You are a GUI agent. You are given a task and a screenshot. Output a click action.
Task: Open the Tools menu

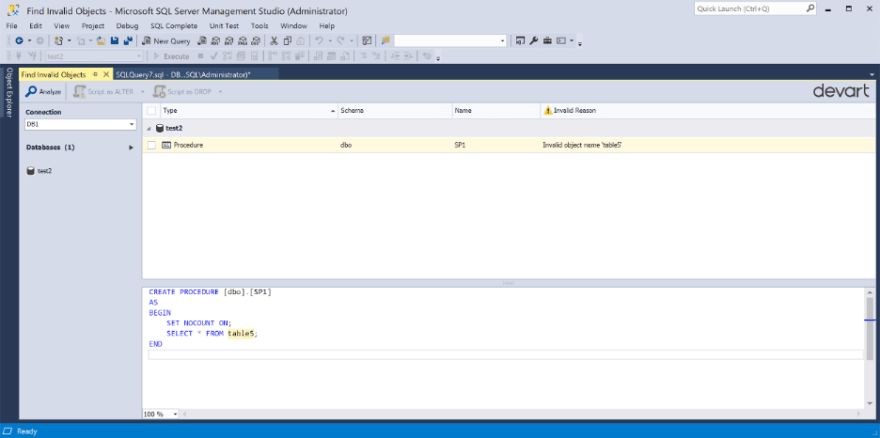(x=259, y=26)
